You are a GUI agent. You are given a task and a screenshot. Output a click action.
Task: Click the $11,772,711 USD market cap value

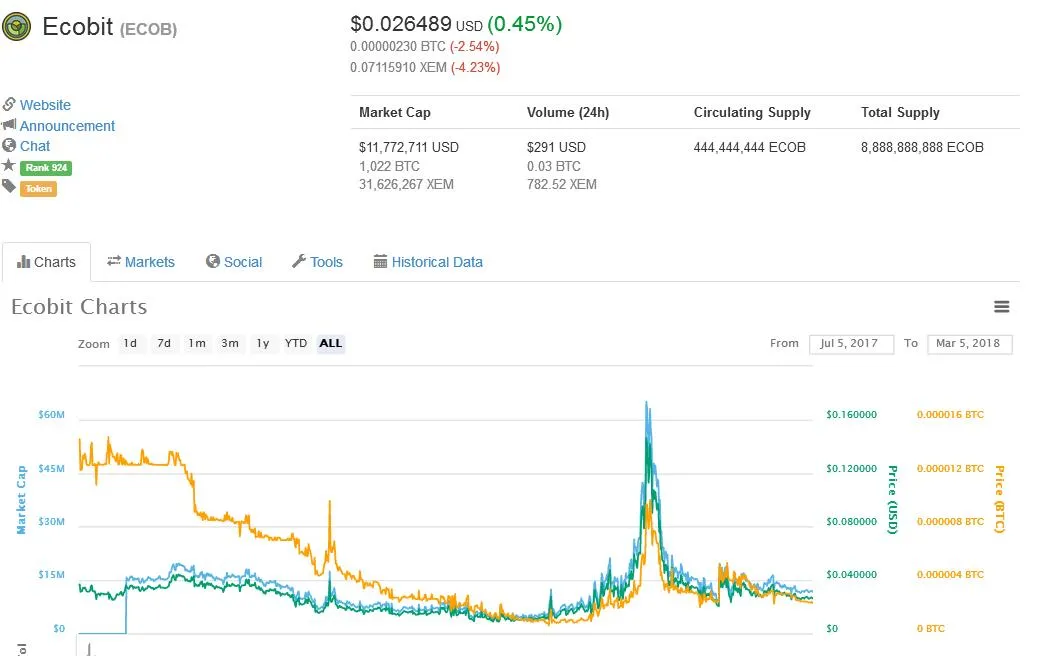point(408,147)
